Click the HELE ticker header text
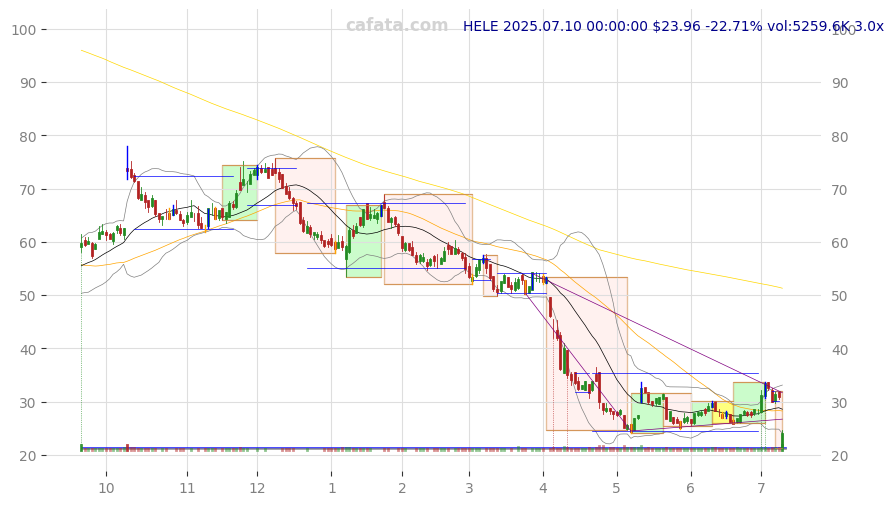Viewport: 894px width, 505px height. 673,26
